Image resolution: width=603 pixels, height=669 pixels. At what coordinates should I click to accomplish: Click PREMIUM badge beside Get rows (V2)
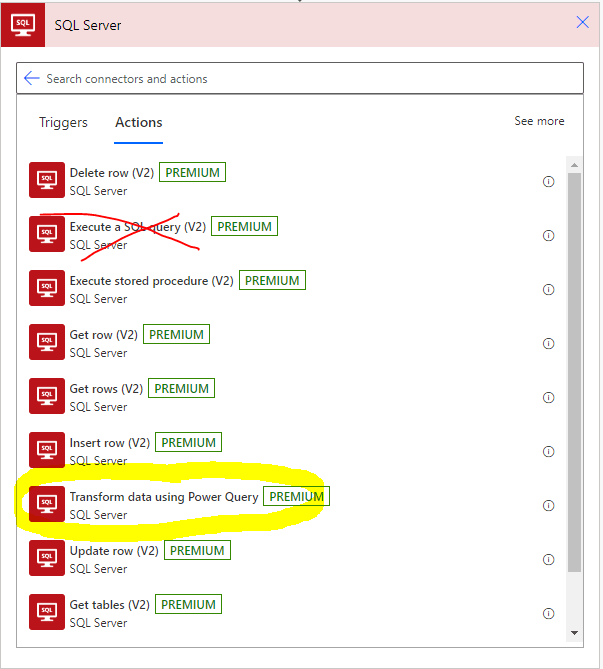pos(181,388)
